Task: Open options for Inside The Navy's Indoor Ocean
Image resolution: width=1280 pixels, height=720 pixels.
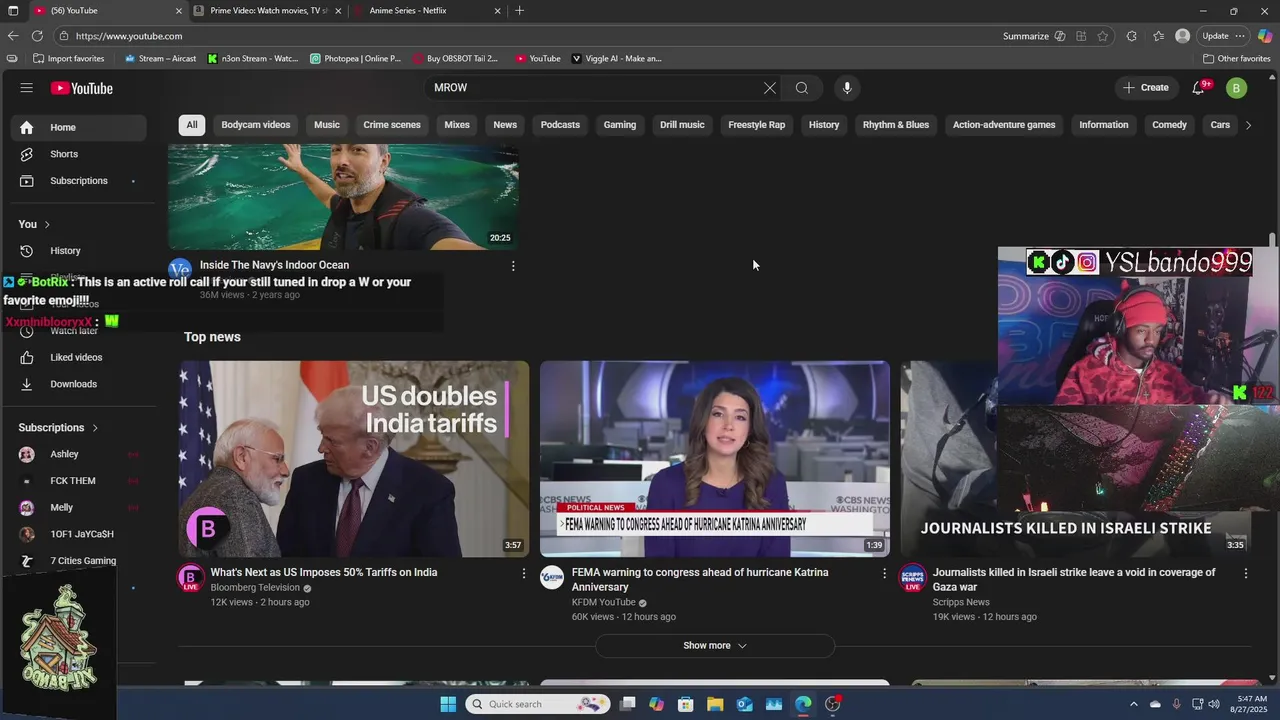Action: point(513,266)
